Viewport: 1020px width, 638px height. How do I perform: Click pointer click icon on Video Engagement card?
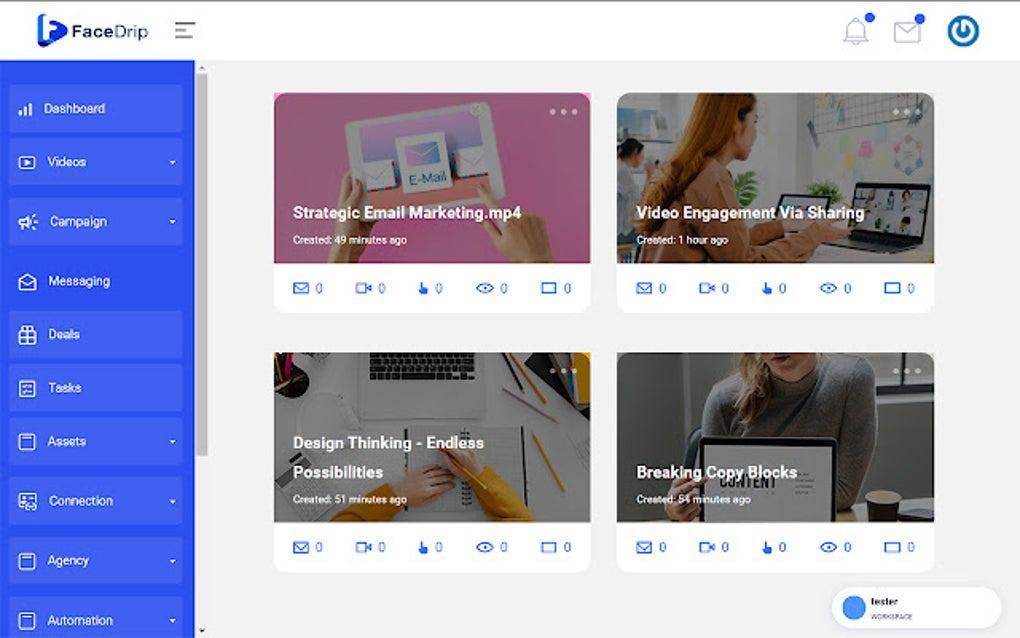pos(766,288)
